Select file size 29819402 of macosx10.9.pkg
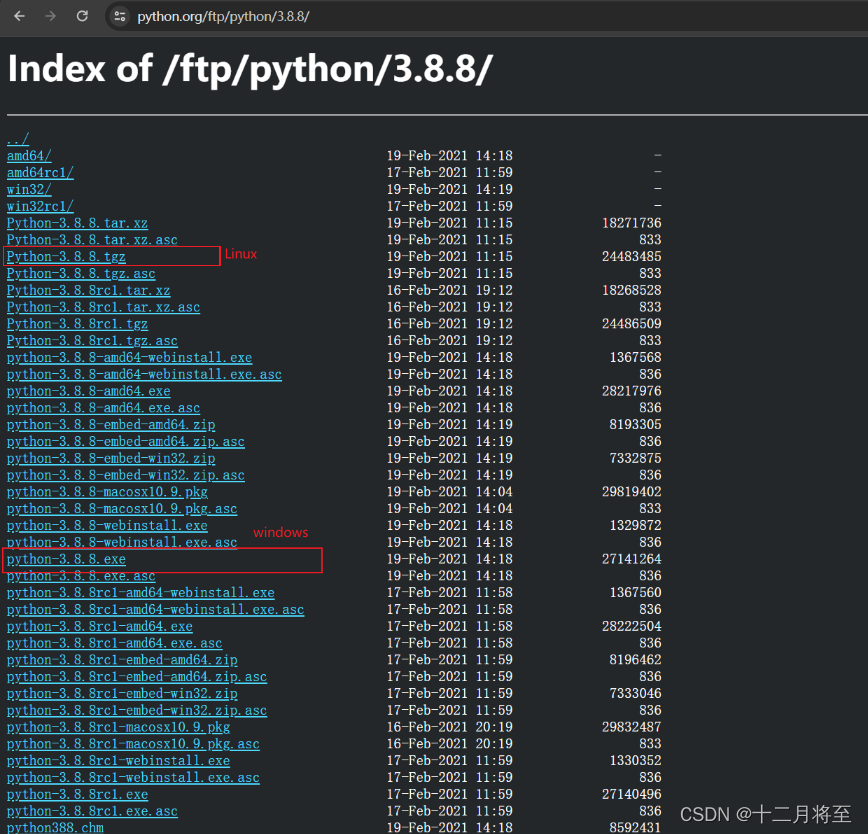Viewport: 868px width, 834px height. pos(632,491)
